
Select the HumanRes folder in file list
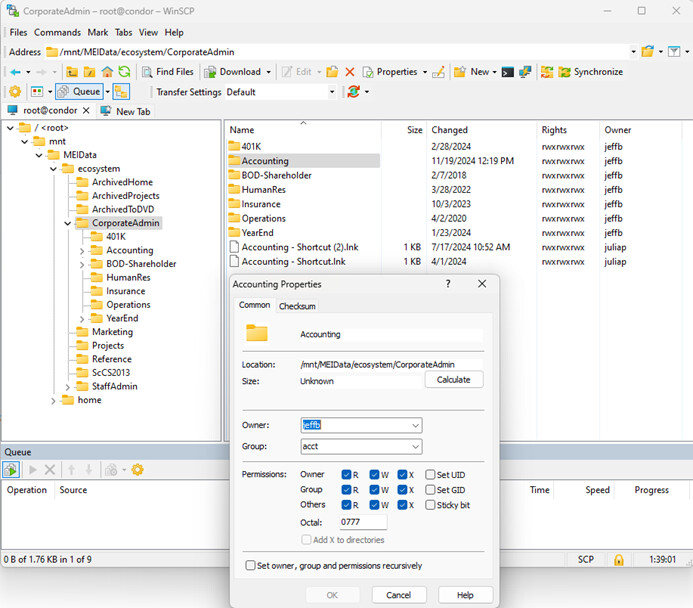tap(263, 190)
